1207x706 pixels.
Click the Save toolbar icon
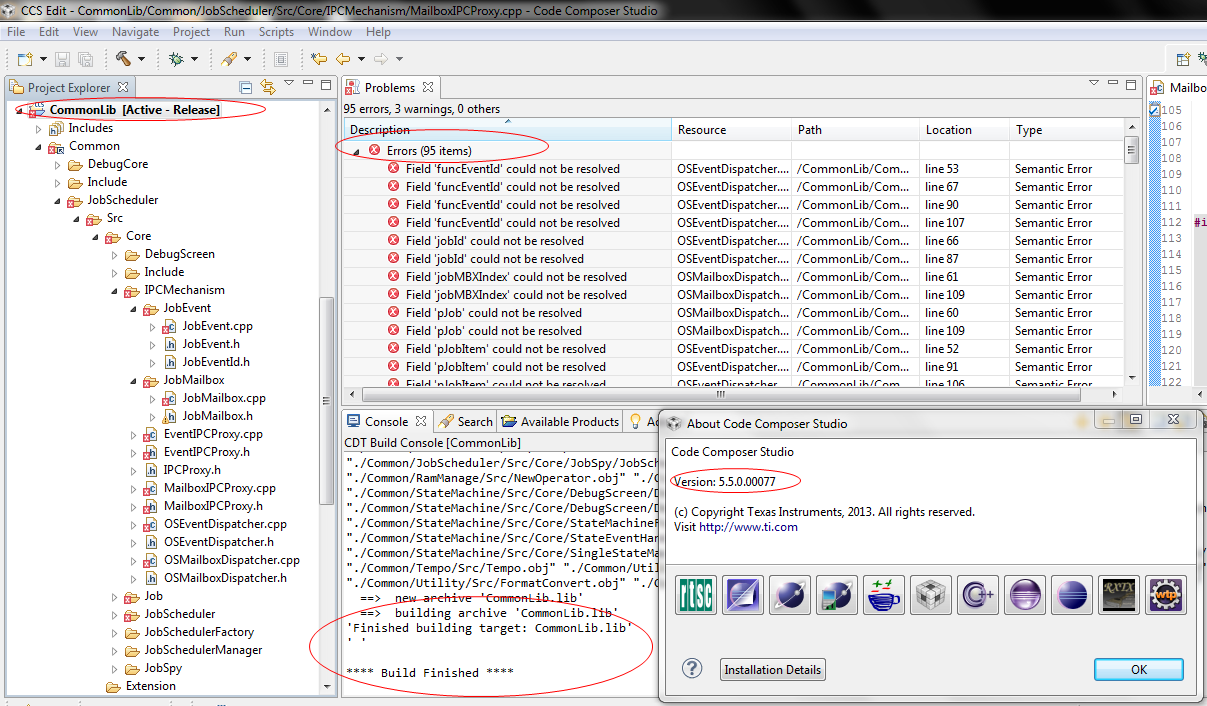(x=62, y=59)
